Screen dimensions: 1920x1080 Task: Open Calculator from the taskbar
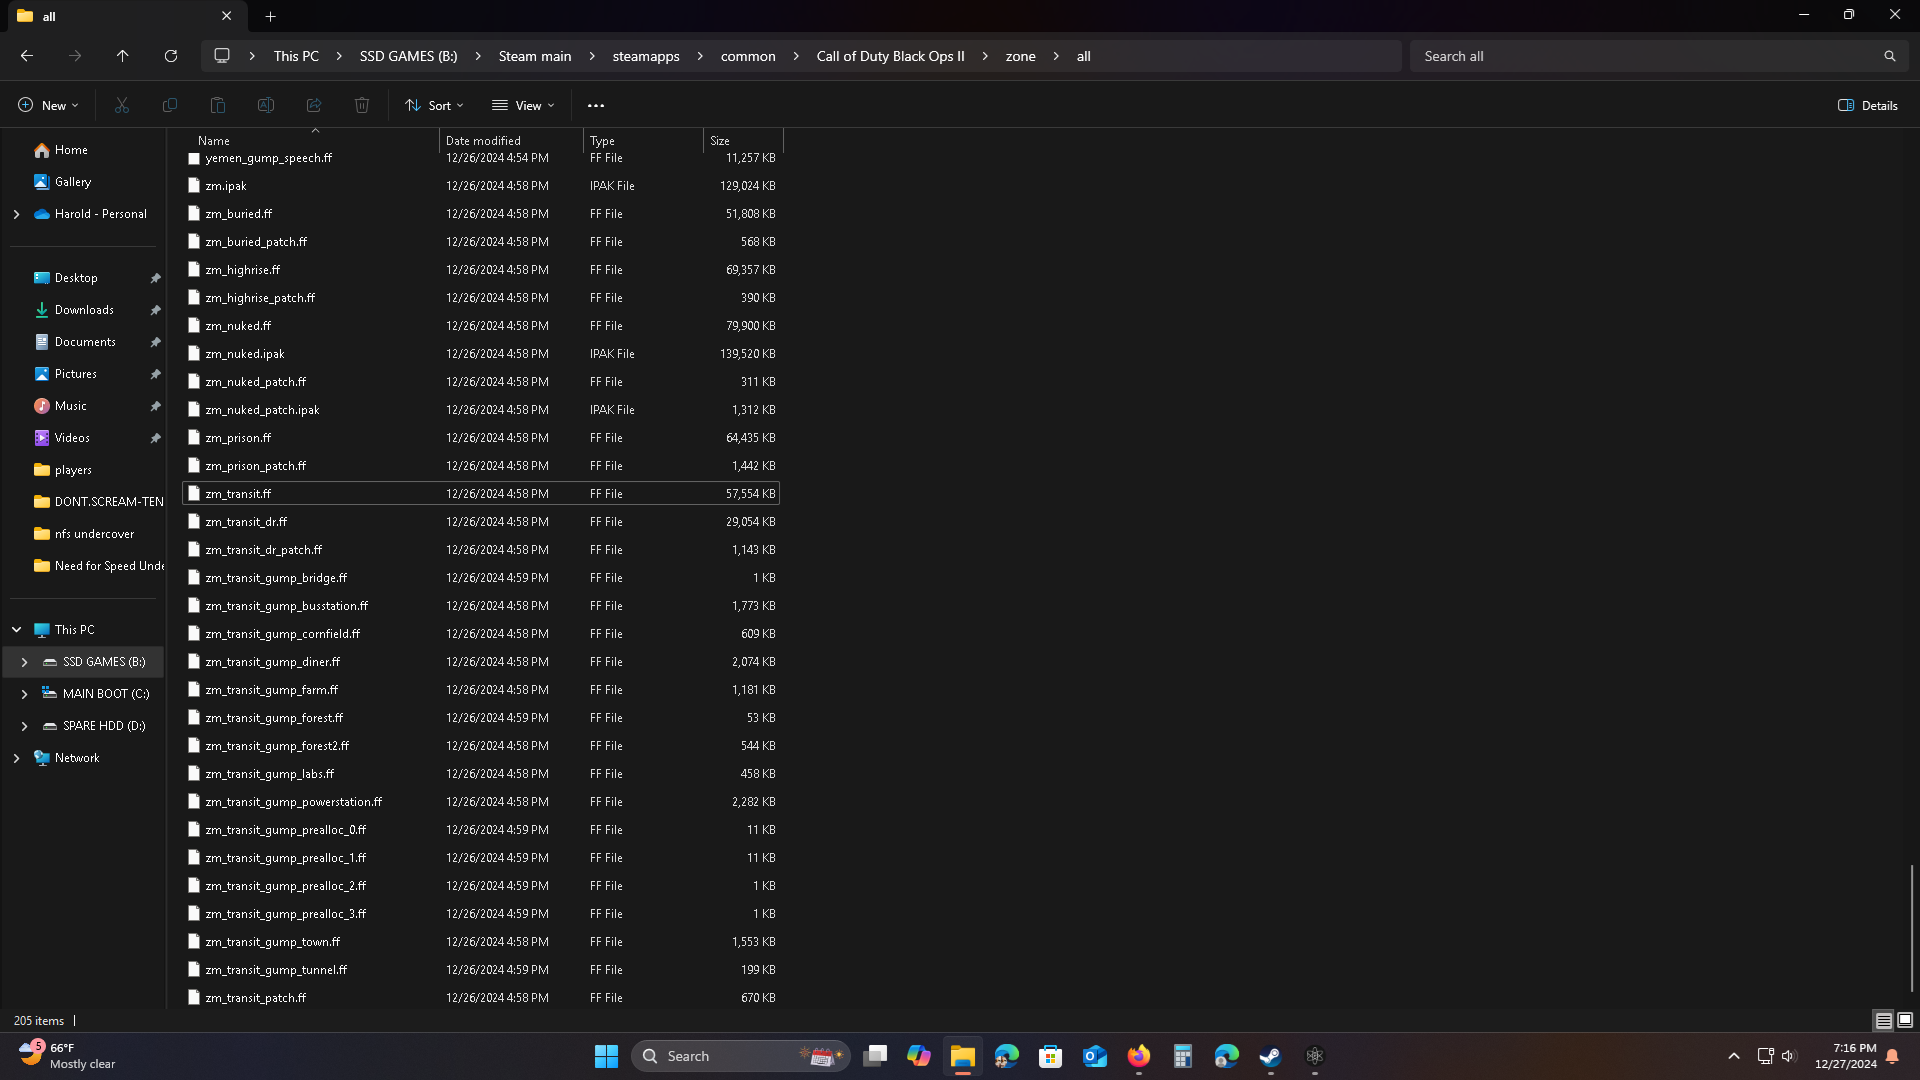(x=1183, y=1056)
